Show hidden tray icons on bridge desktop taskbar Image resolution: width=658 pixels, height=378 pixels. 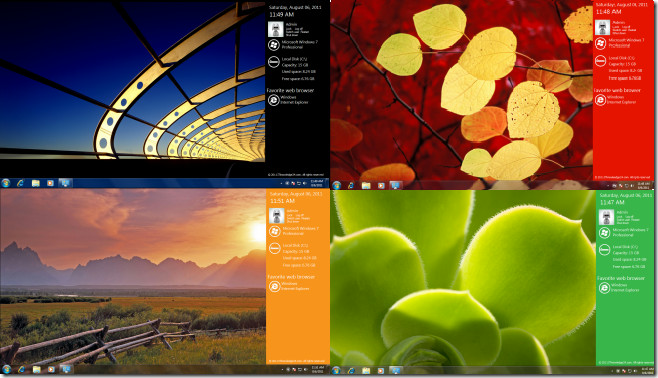tap(281, 183)
